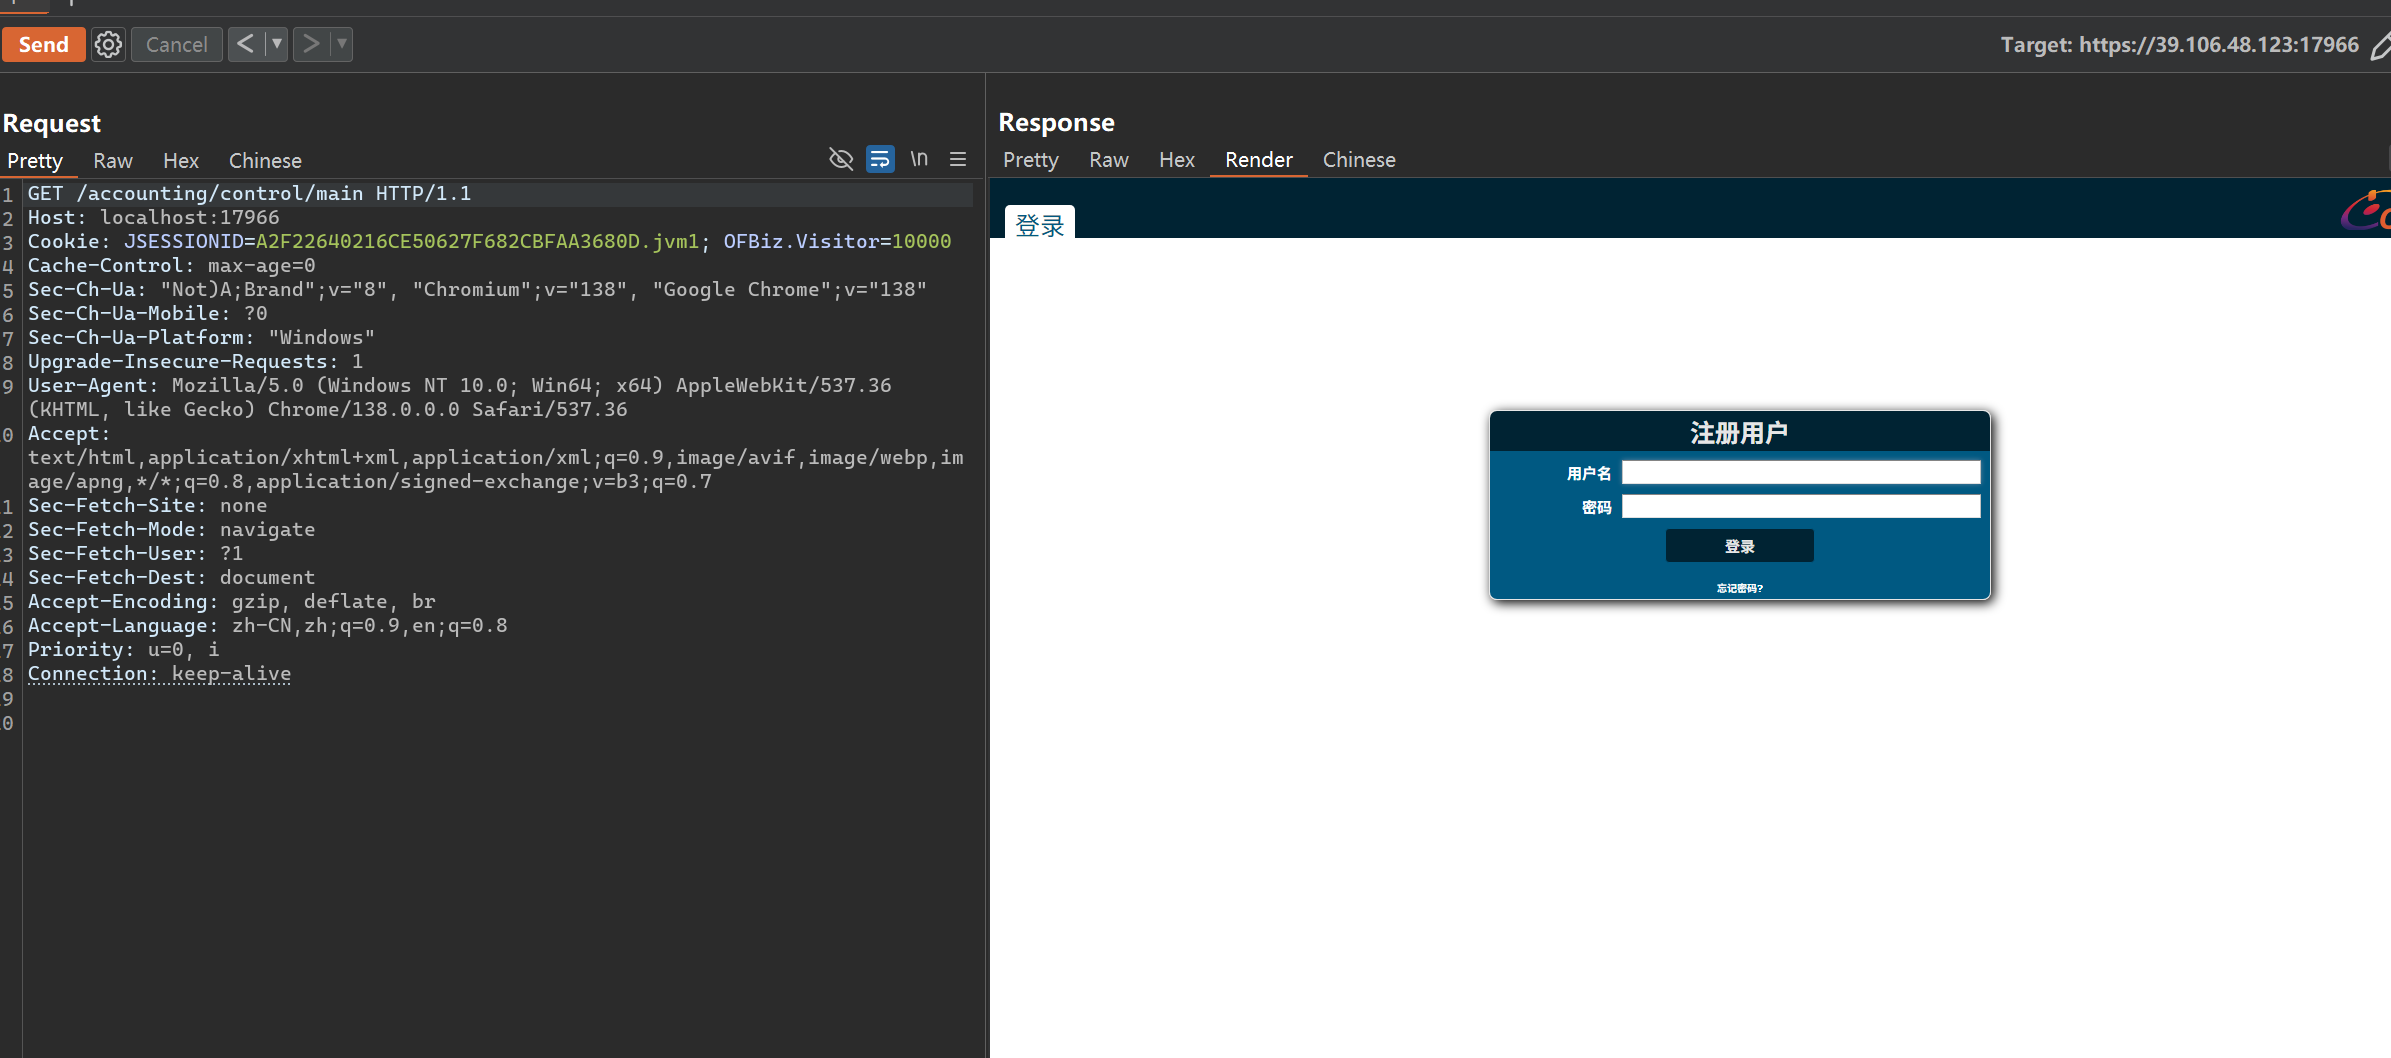The width and height of the screenshot is (2391, 1058).
Task: Click the 登录 login button in form
Action: click(1740, 546)
